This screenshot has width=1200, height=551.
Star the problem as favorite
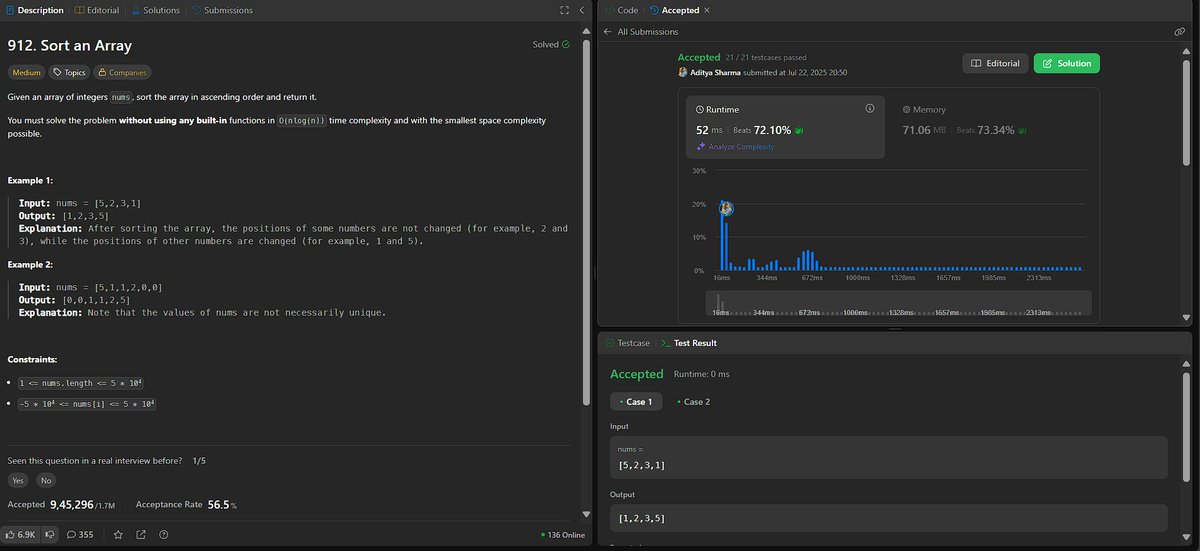(x=118, y=534)
